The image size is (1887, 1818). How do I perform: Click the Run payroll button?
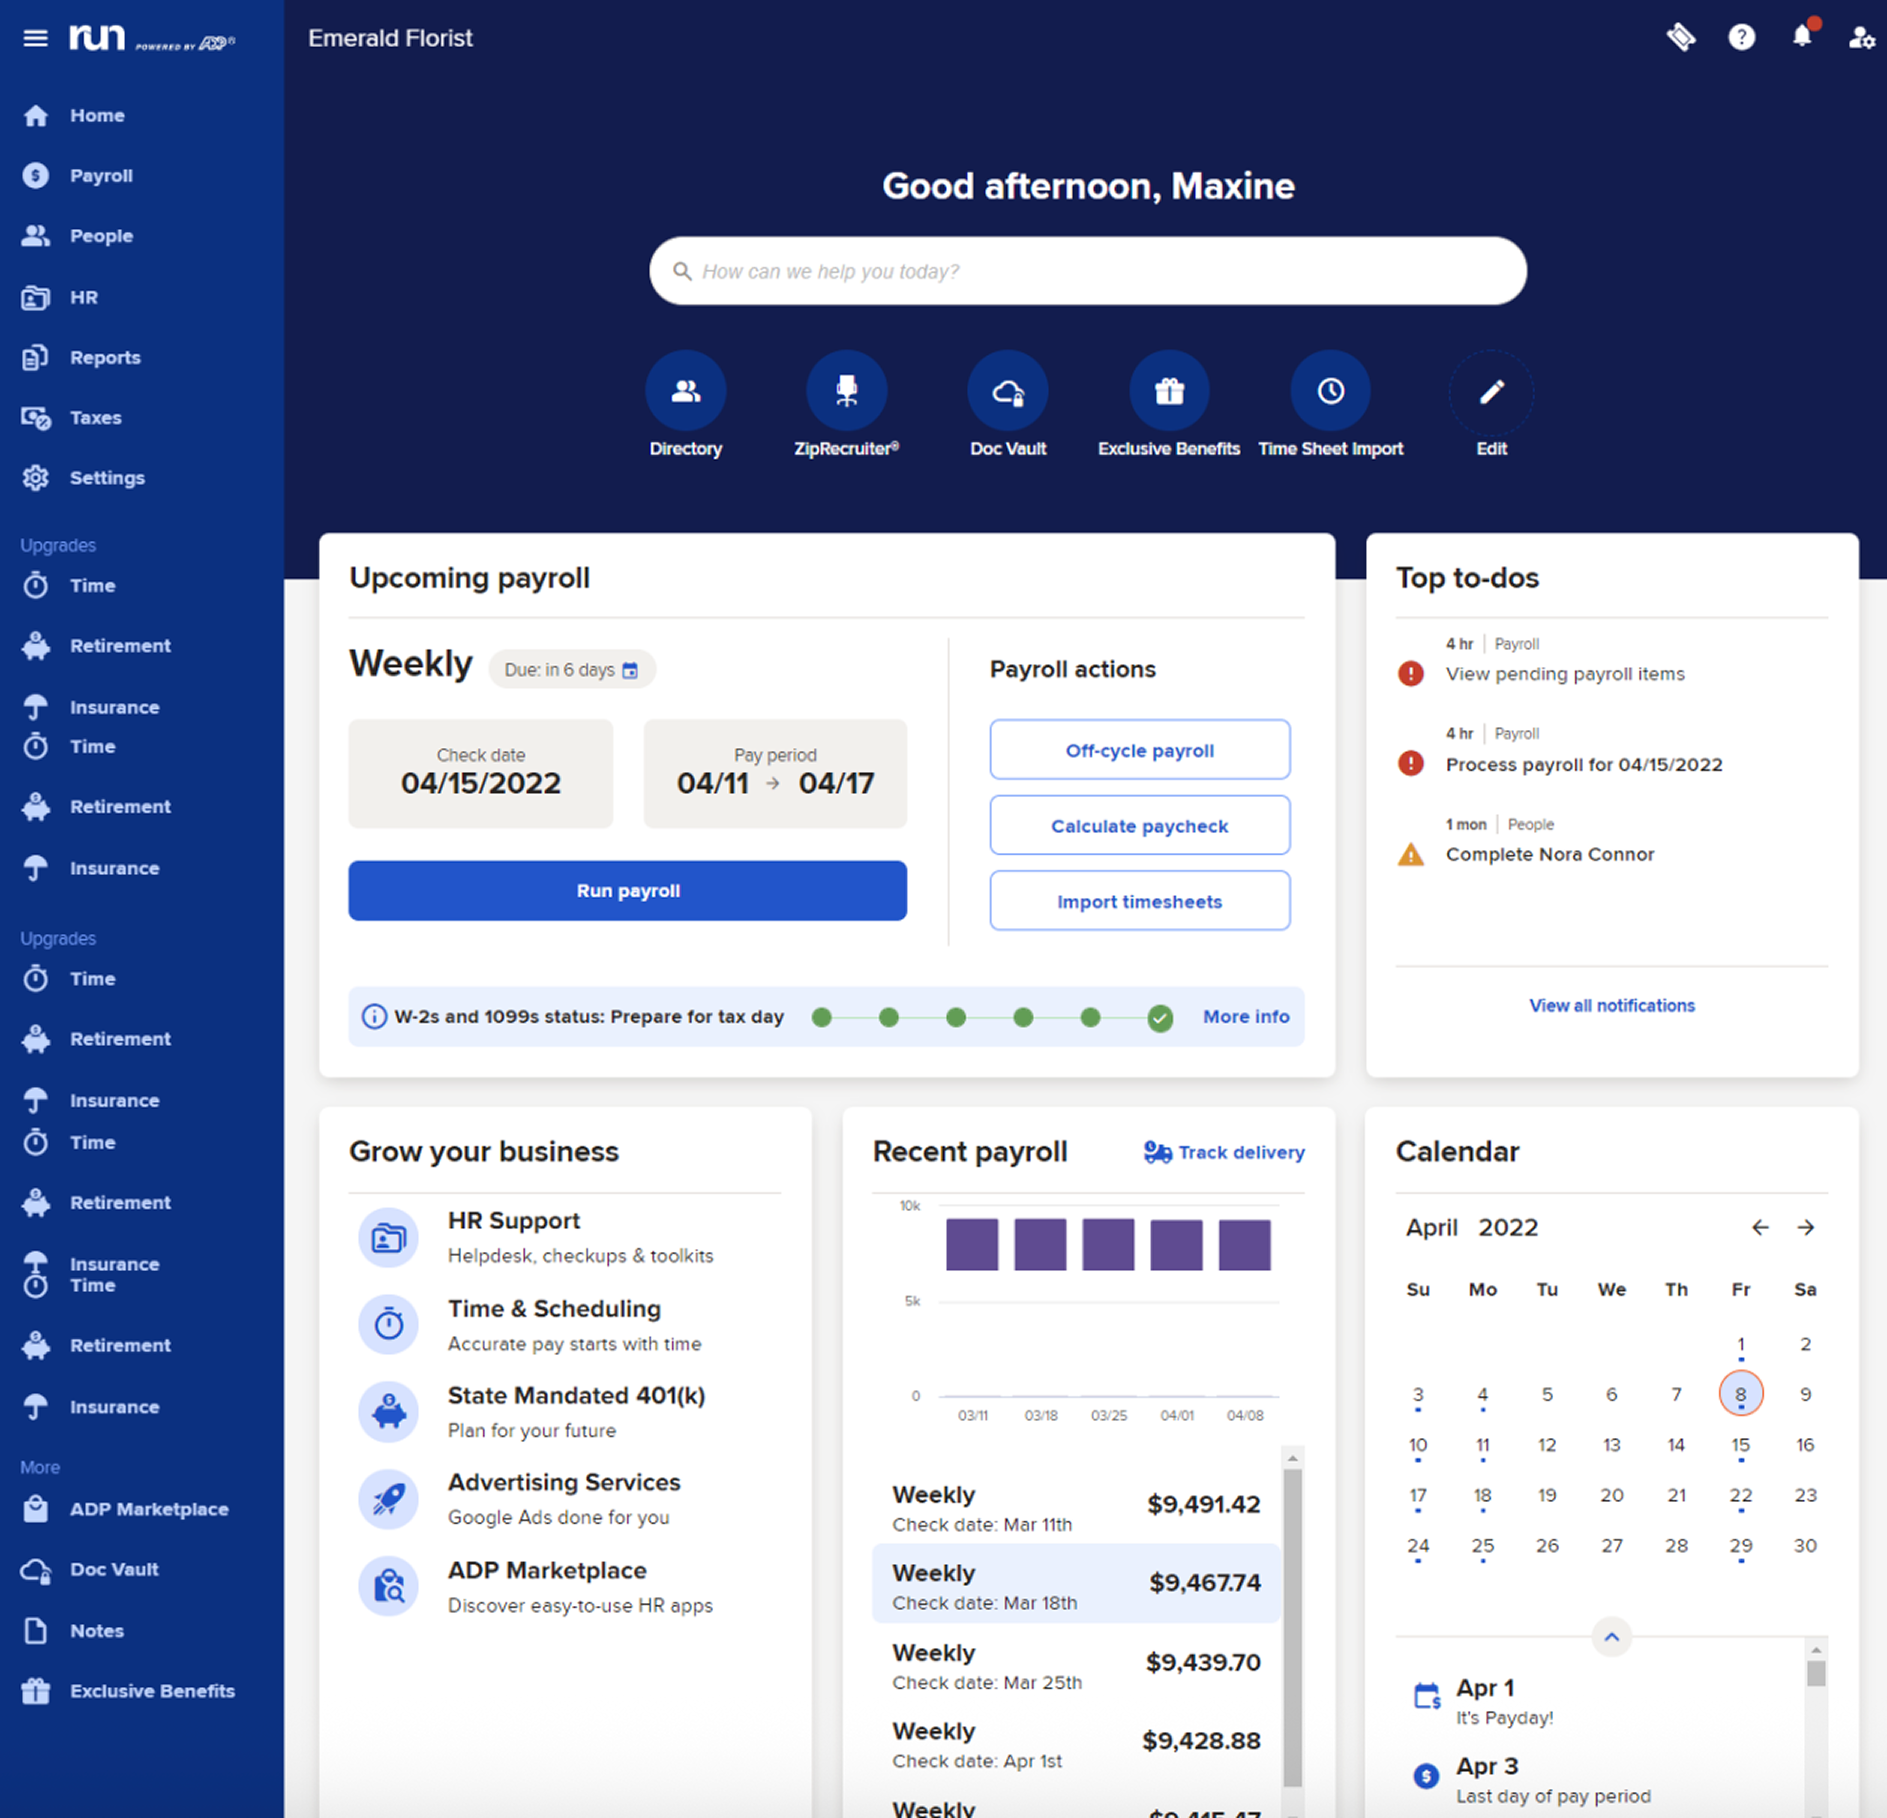pos(627,890)
